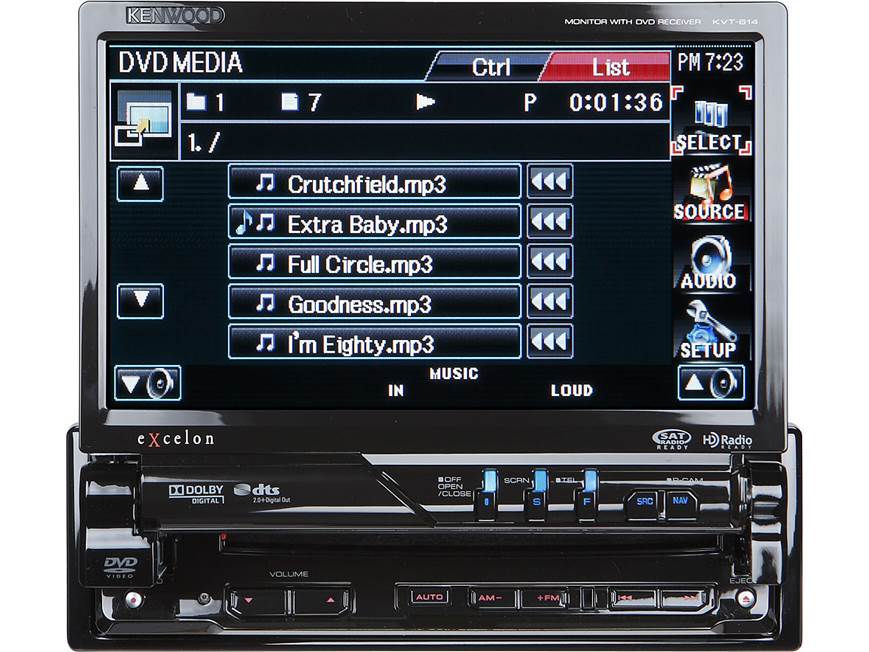Screen dimensions: 869x652
Task: Tap scroll text arrows beside Full Circle.mp3
Action: [550, 261]
